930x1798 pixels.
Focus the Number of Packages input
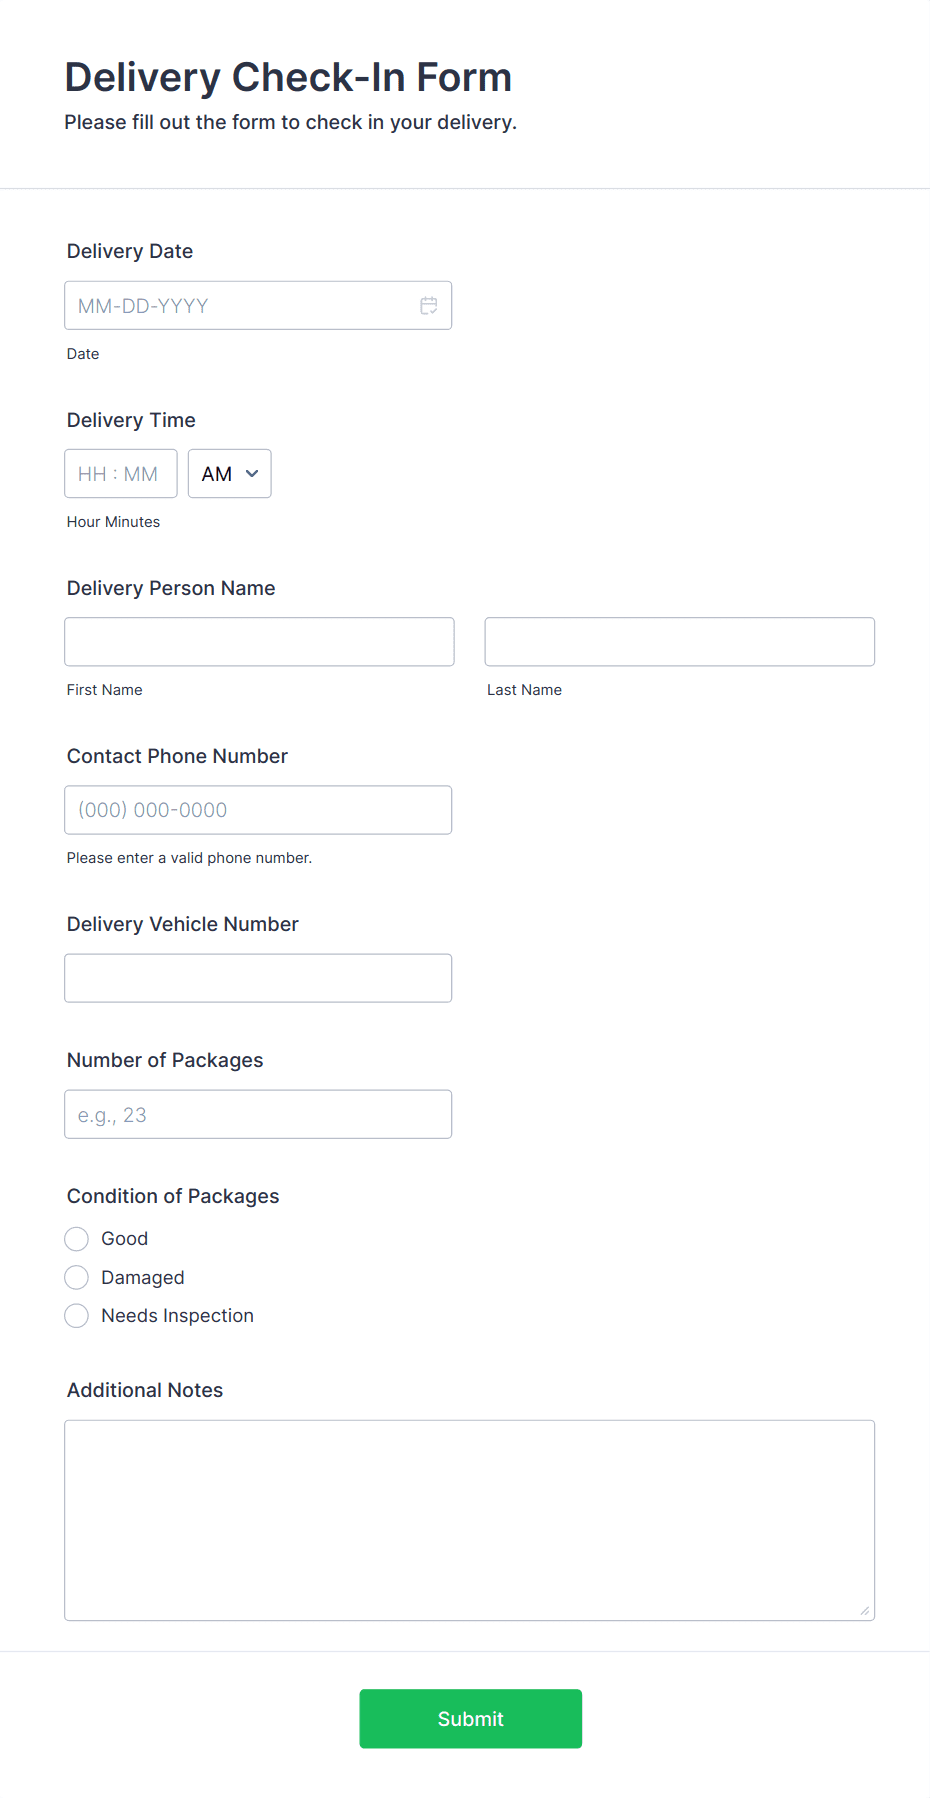pos(258,1114)
